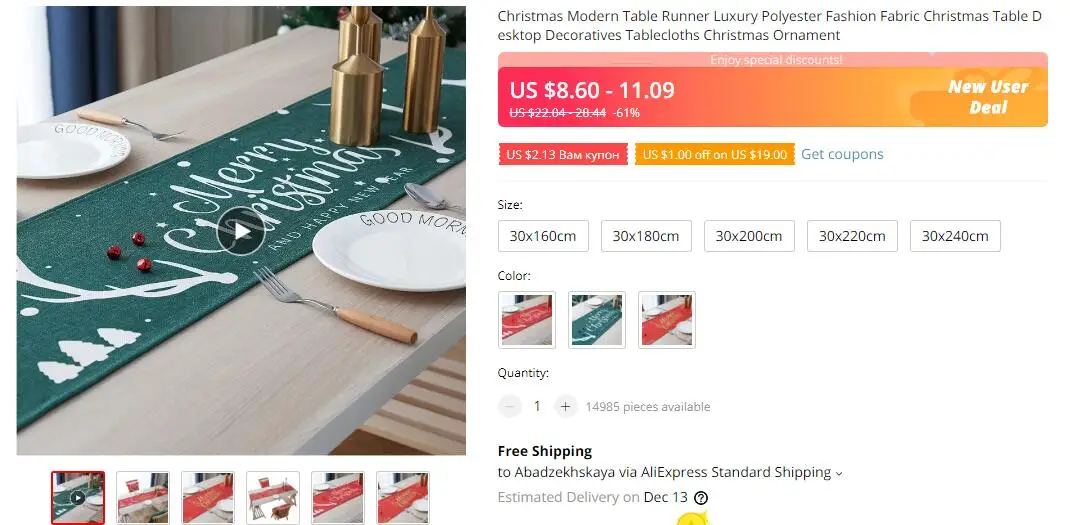Select size 30x160cm
The height and width of the screenshot is (525, 1070).
[543, 236]
